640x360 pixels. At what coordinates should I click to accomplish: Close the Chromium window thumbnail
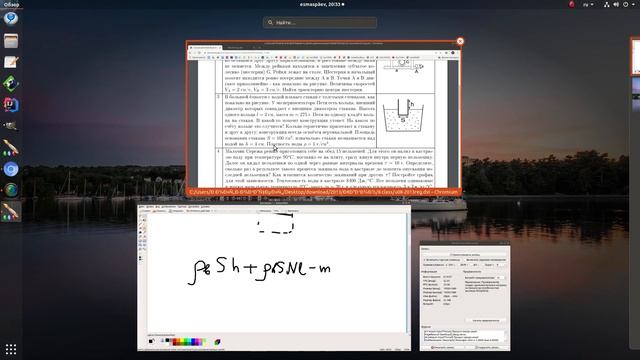click(x=460, y=41)
